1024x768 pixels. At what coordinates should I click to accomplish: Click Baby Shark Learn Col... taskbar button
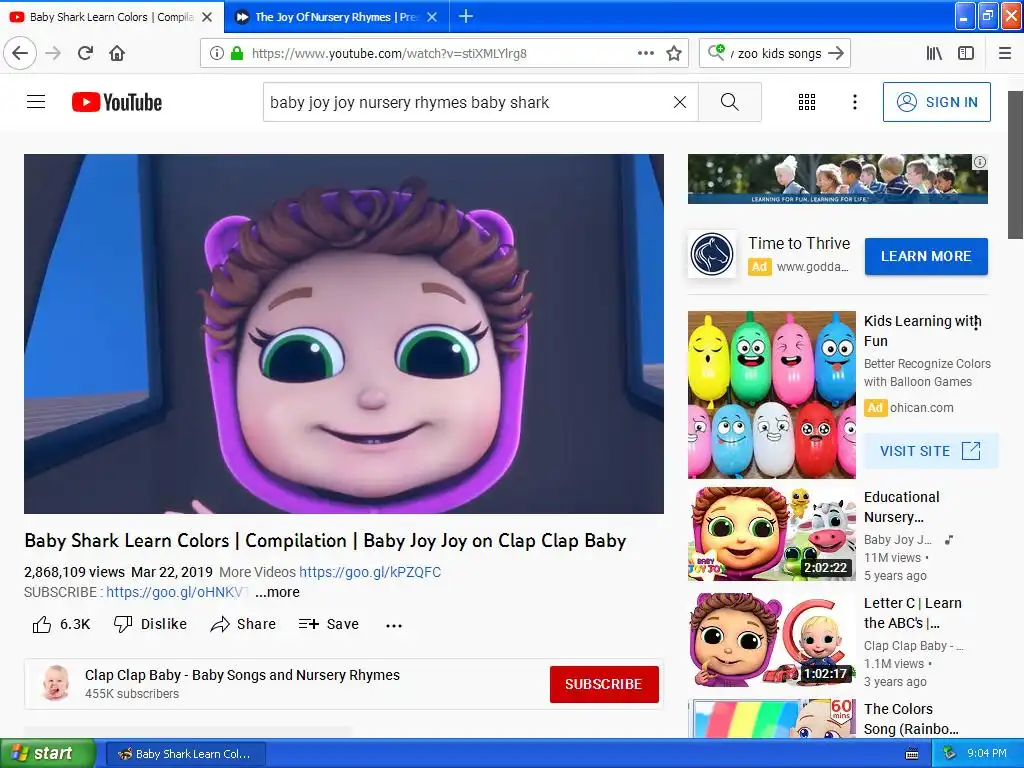pos(185,754)
